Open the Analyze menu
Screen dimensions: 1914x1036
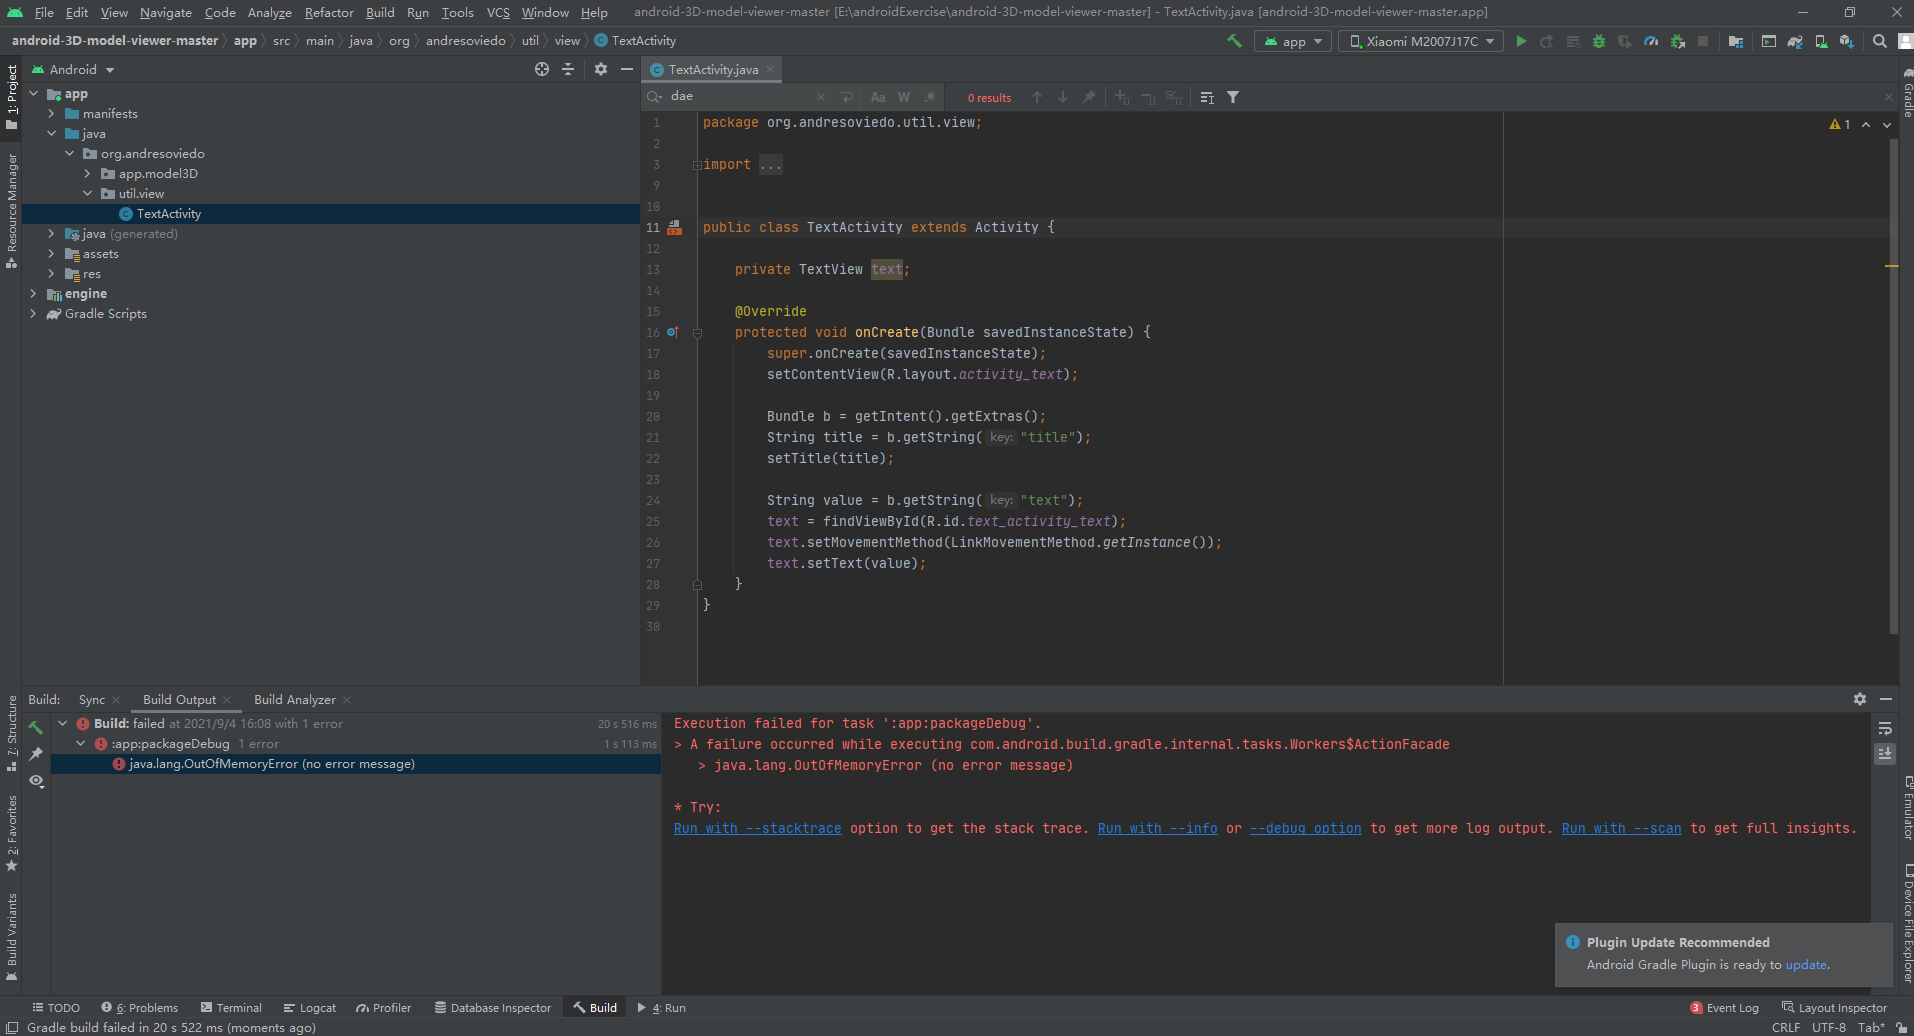(x=269, y=12)
